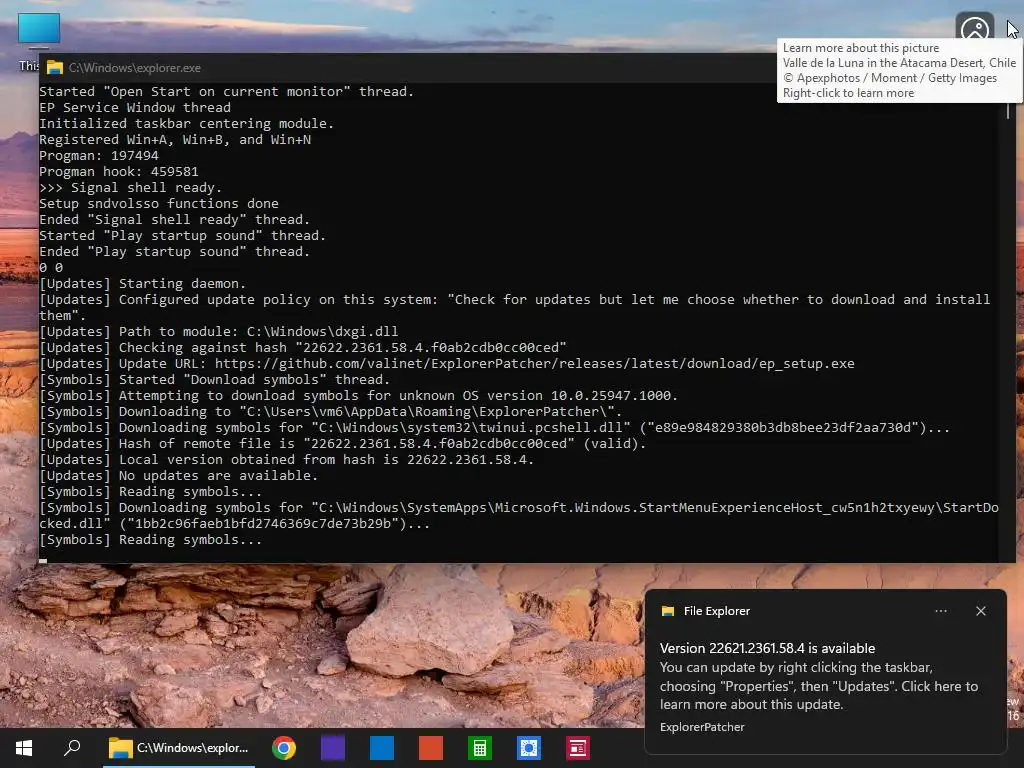Image resolution: width=1024 pixels, height=768 pixels.
Task: Click the console title 'C:\Windows\explorer.exe'
Action: point(135,68)
